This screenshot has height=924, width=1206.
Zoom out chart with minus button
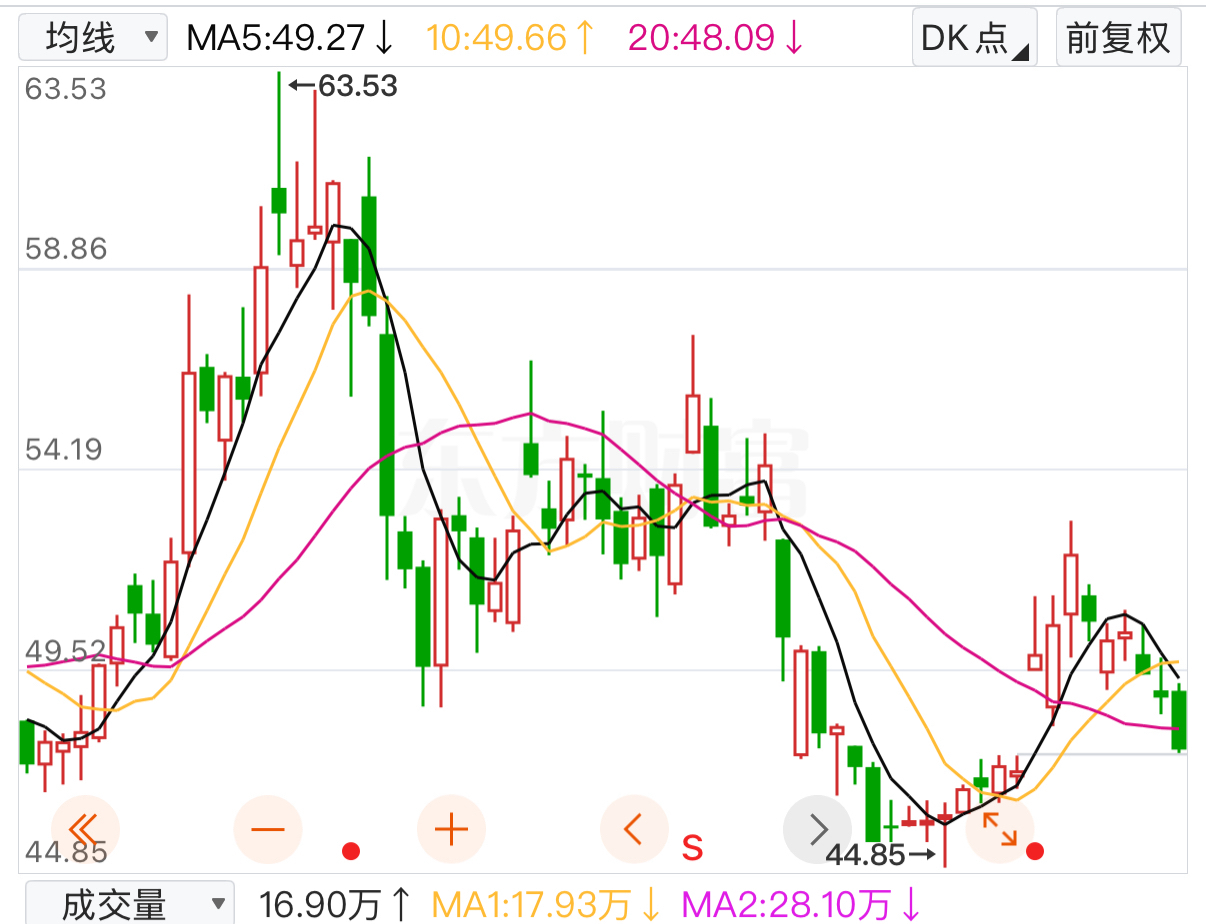point(268,829)
